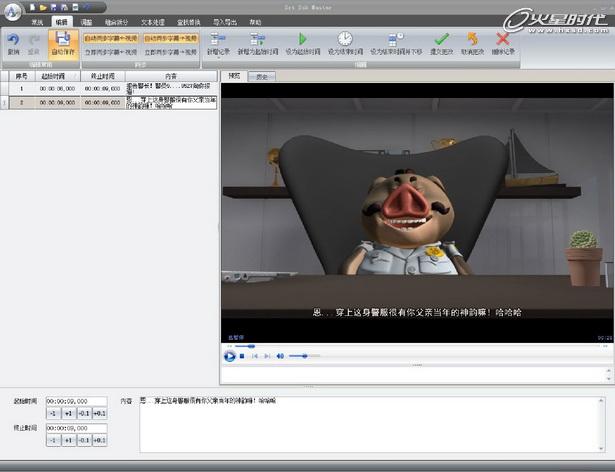Viewport: 615px width, 472px height.
Task: Click the clock 设为结束时间 icon
Action: (345, 39)
